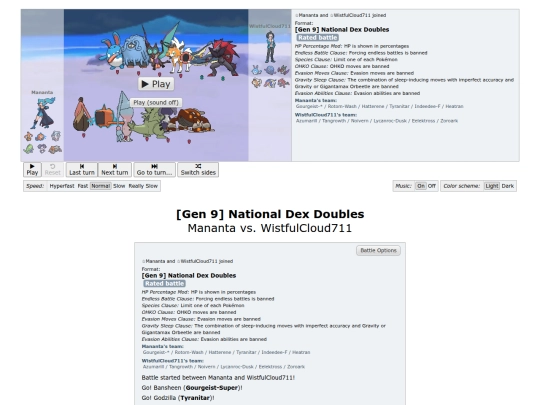Click WistfulCloud711's Azumarill team icon
The width and height of the screenshot is (540, 405).
pos(257,71)
